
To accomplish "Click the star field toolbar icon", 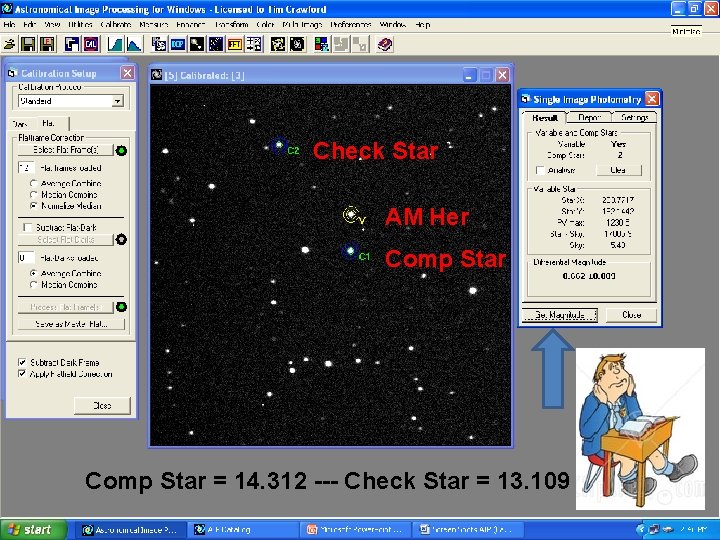I will click(216, 45).
